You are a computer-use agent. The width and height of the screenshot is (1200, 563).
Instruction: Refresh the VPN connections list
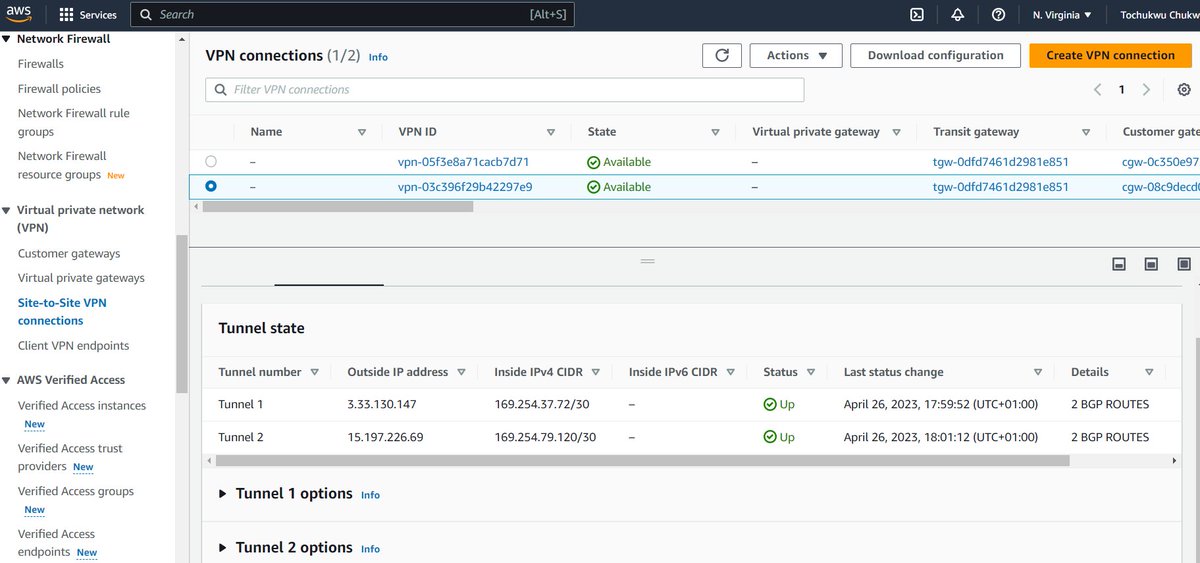pos(722,56)
